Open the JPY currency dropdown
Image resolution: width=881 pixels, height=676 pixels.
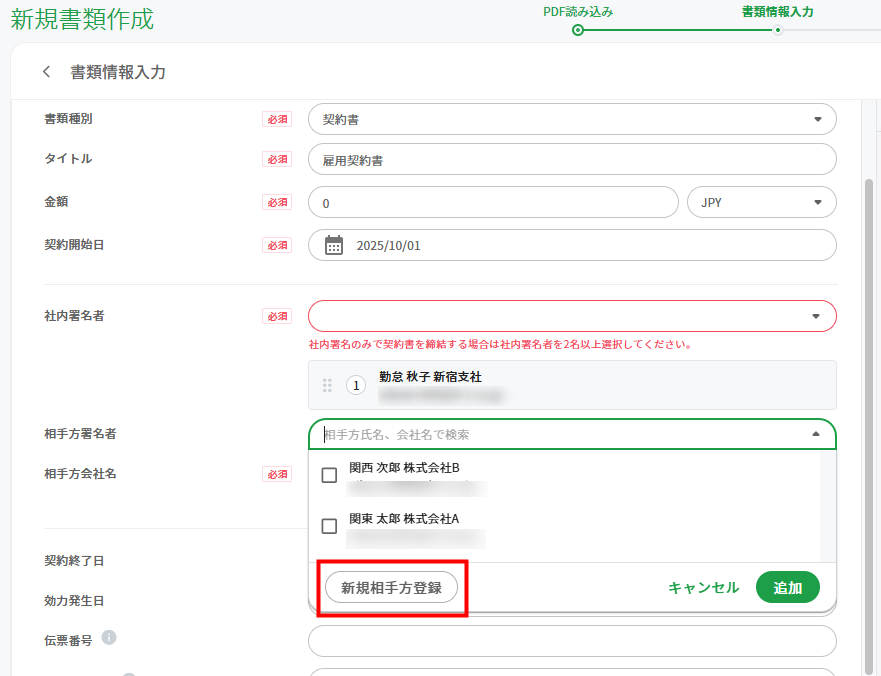[x=761, y=202]
